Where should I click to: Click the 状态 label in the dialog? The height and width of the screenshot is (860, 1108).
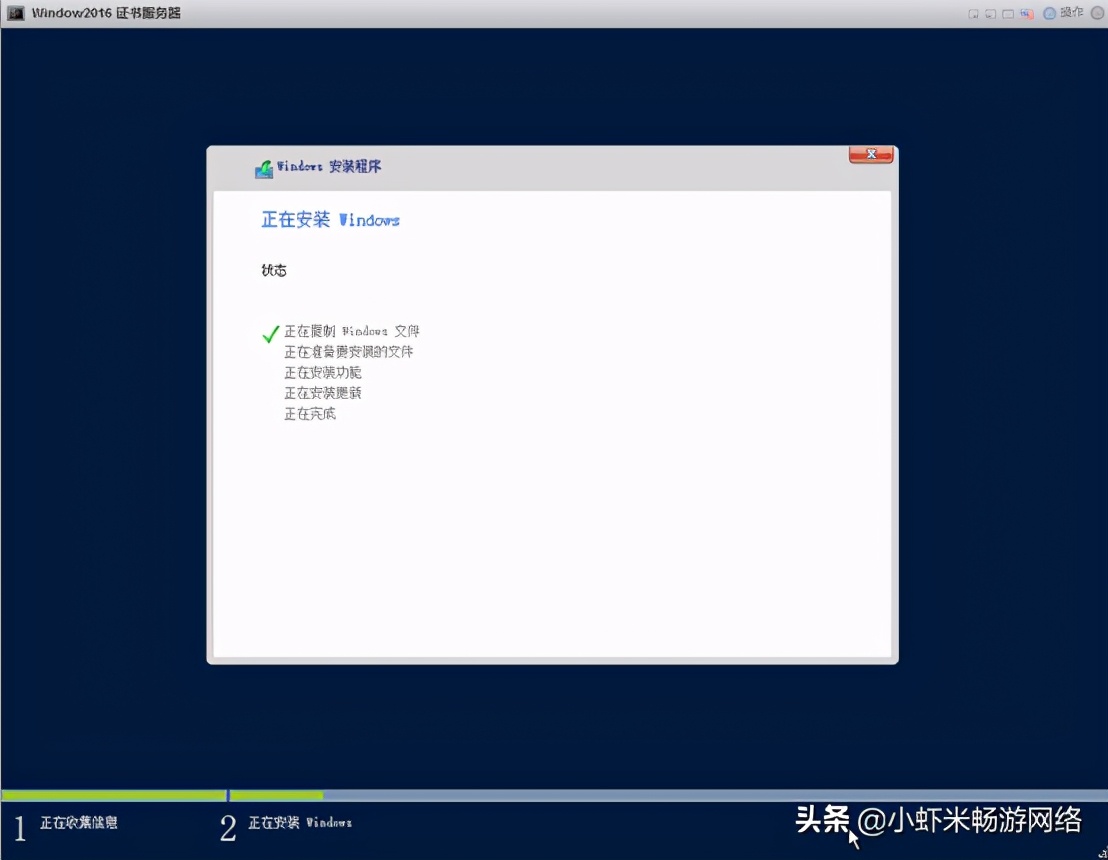coord(274,270)
